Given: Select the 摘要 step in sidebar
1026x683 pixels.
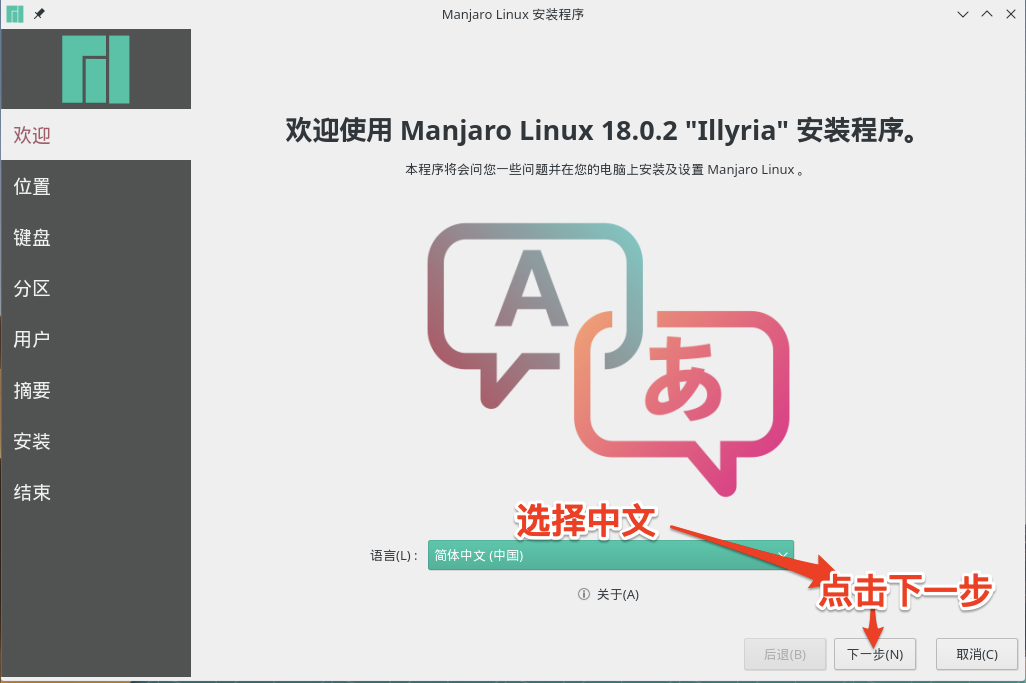Looking at the screenshot, I should (x=96, y=391).
